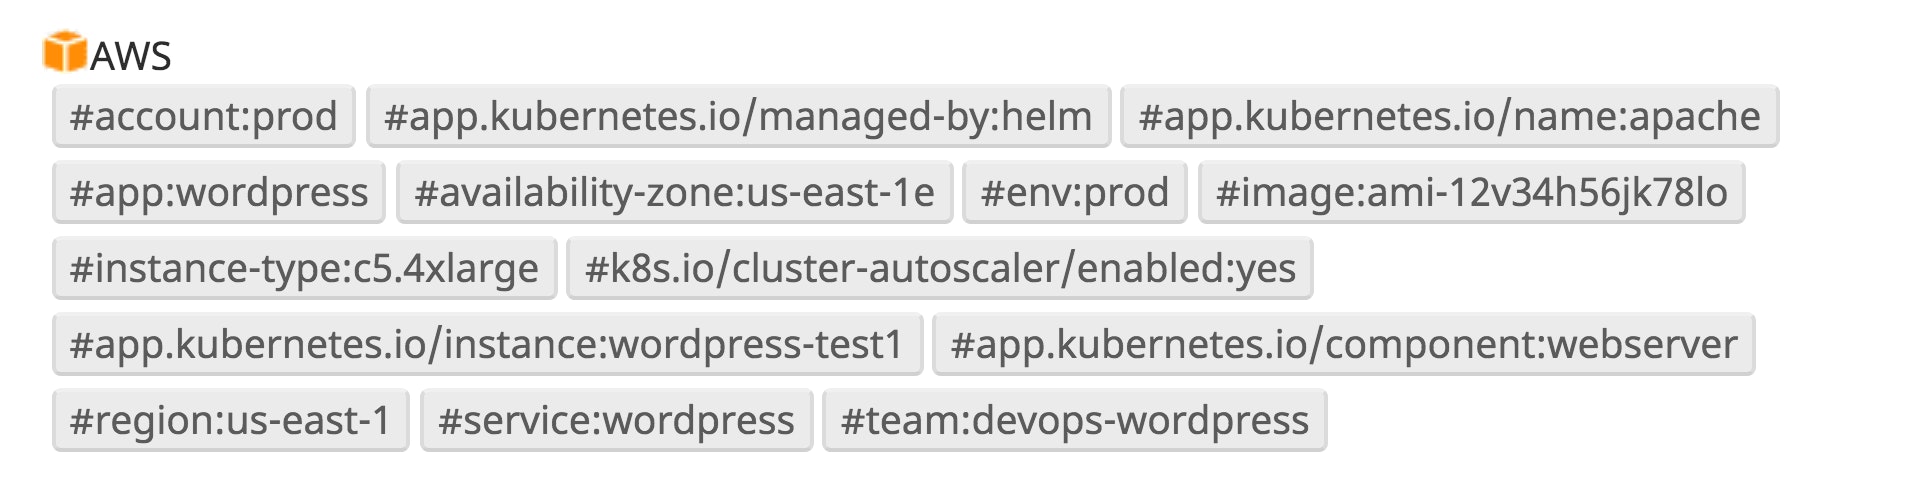Image resolution: width=1914 pixels, height=496 pixels.
Task: Select the #region:us-east-1 tag
Action: [x=230, y=421]
